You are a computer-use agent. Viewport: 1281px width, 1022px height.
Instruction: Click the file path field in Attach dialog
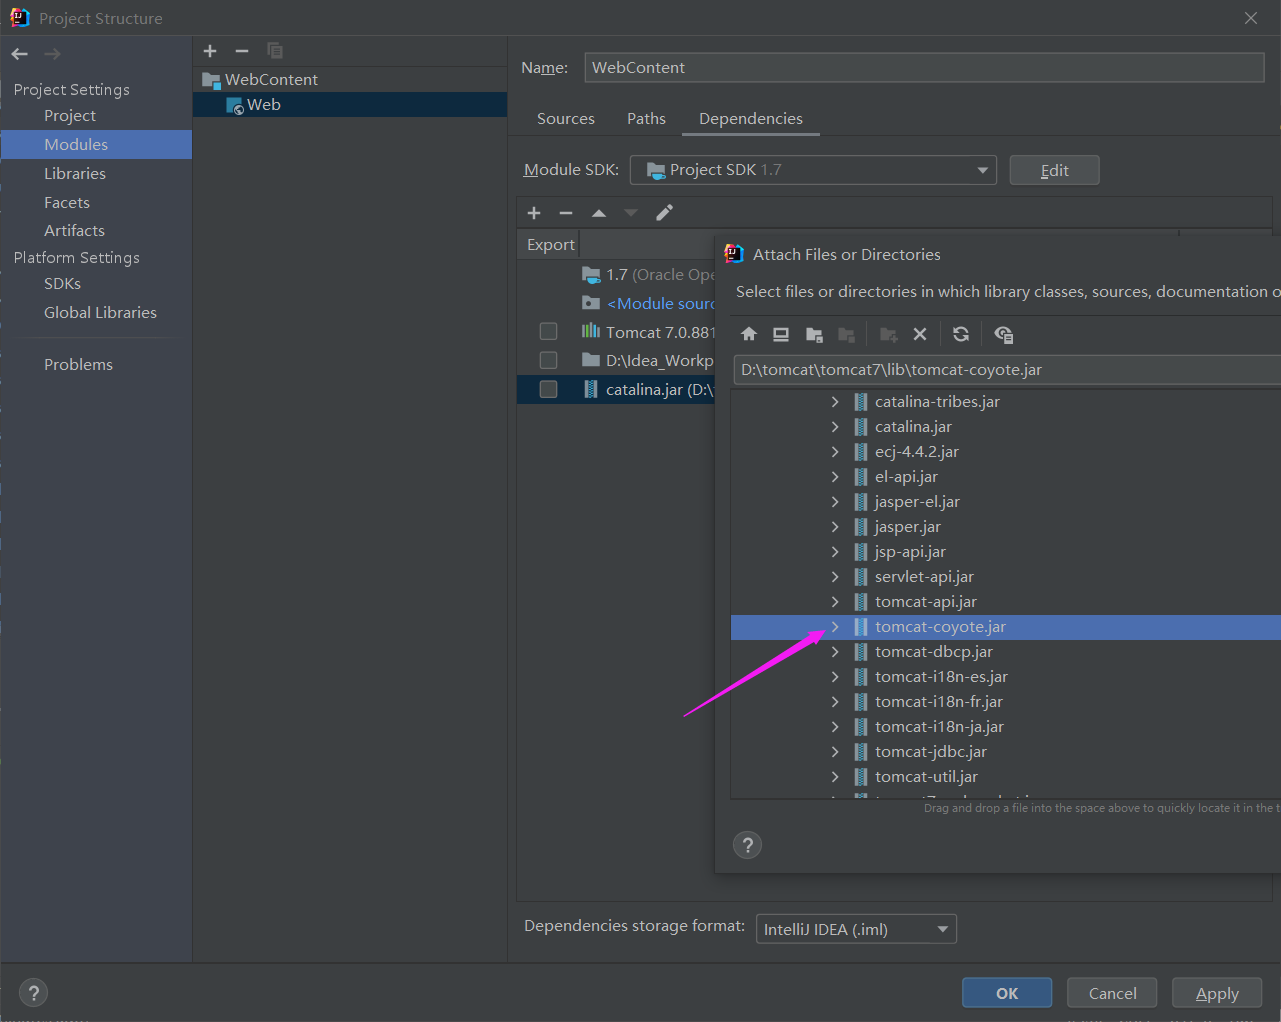tap(1007, 370)
